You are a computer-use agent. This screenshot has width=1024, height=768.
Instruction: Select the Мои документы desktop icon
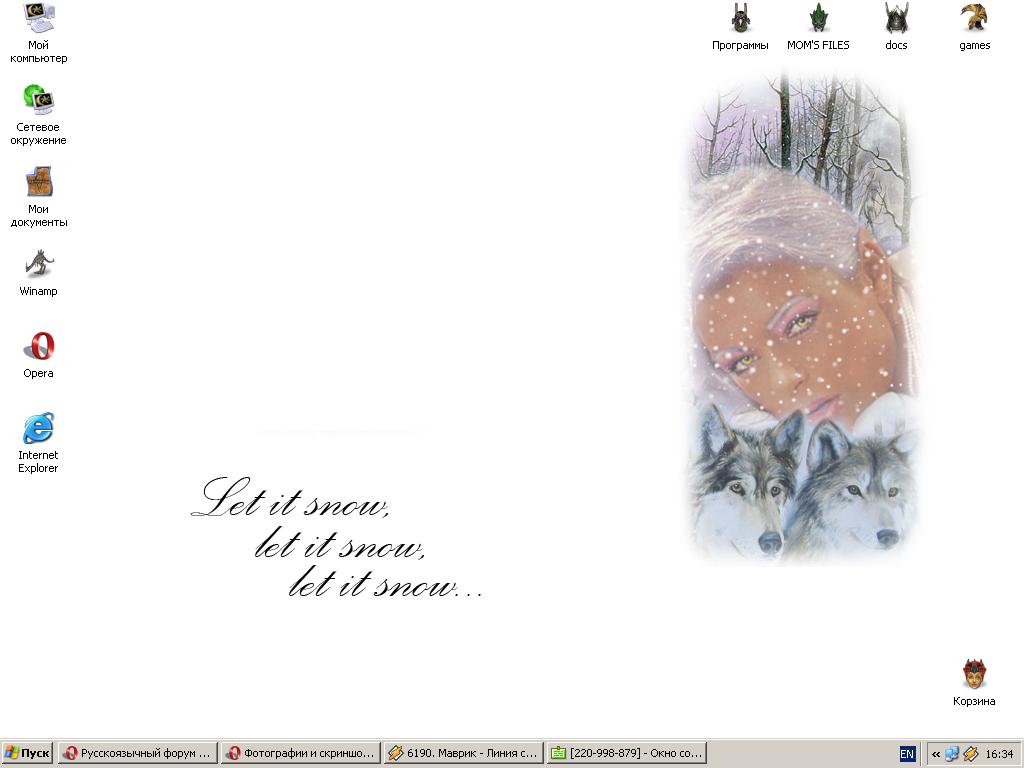[x=39, y=197]
